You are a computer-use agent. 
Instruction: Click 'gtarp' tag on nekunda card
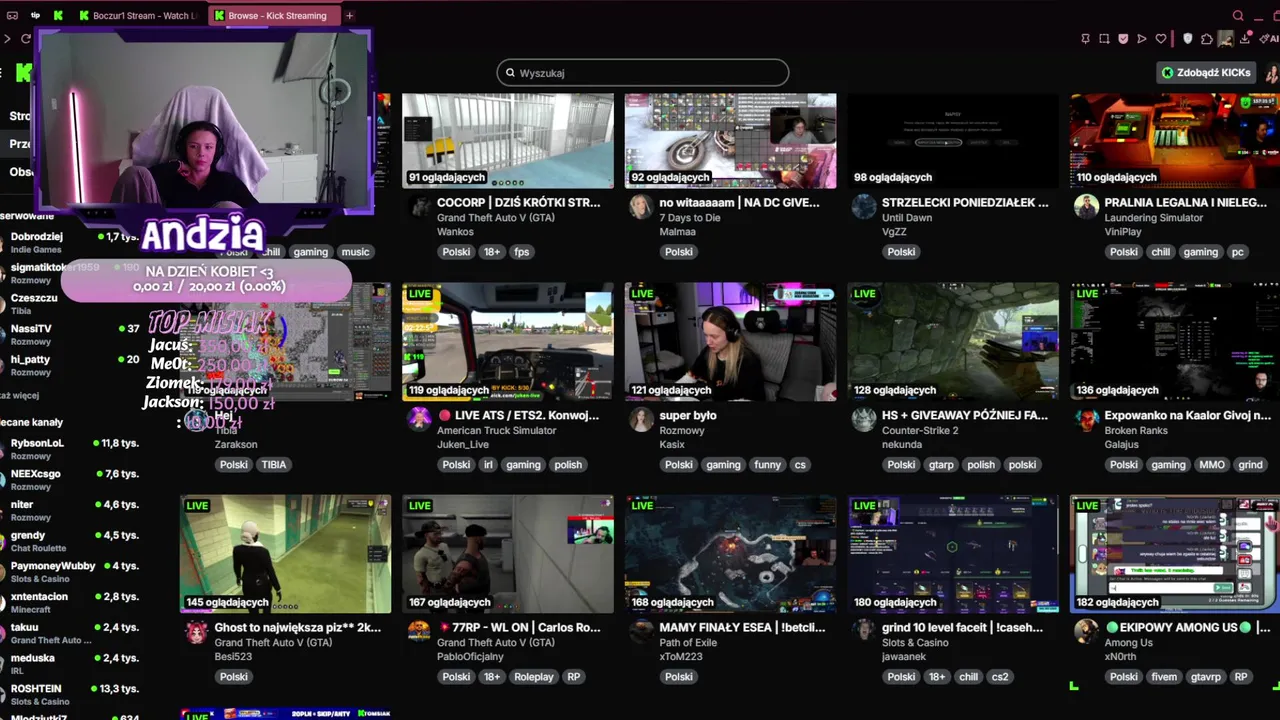(x=941, y=465)
